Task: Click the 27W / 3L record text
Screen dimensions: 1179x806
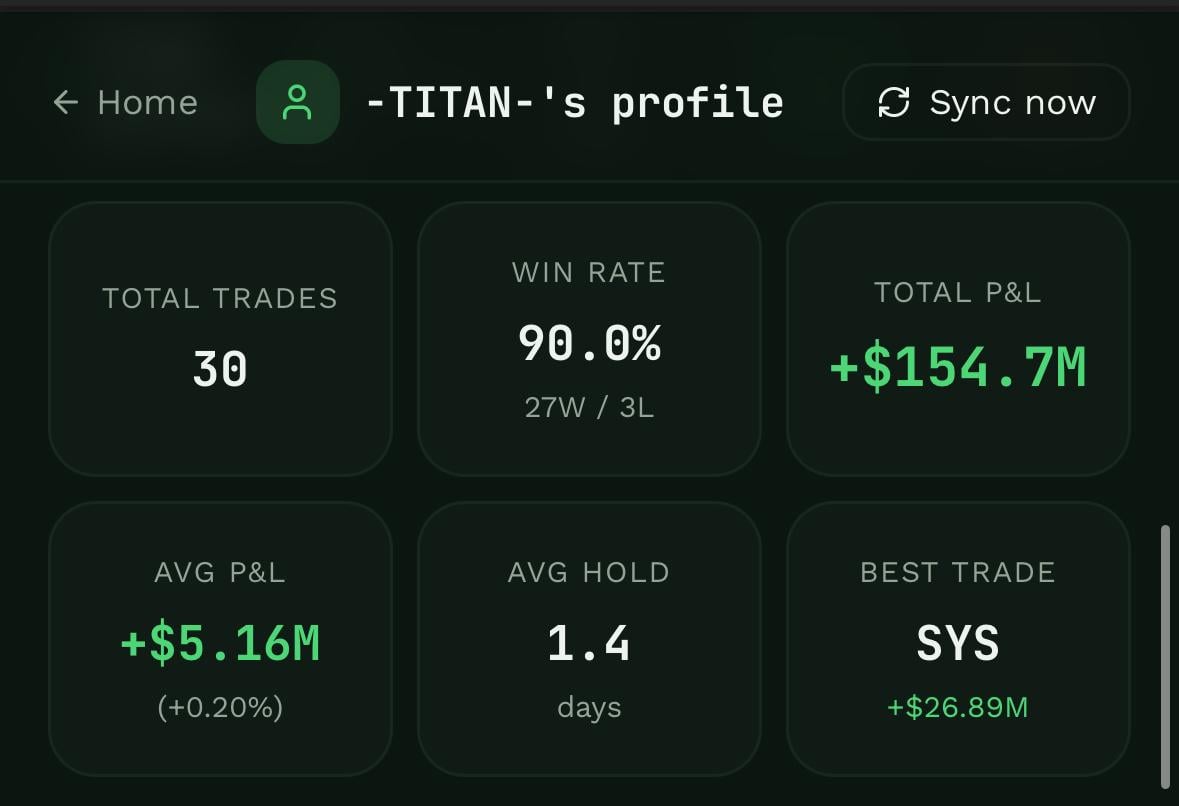Action: [590, 408]
